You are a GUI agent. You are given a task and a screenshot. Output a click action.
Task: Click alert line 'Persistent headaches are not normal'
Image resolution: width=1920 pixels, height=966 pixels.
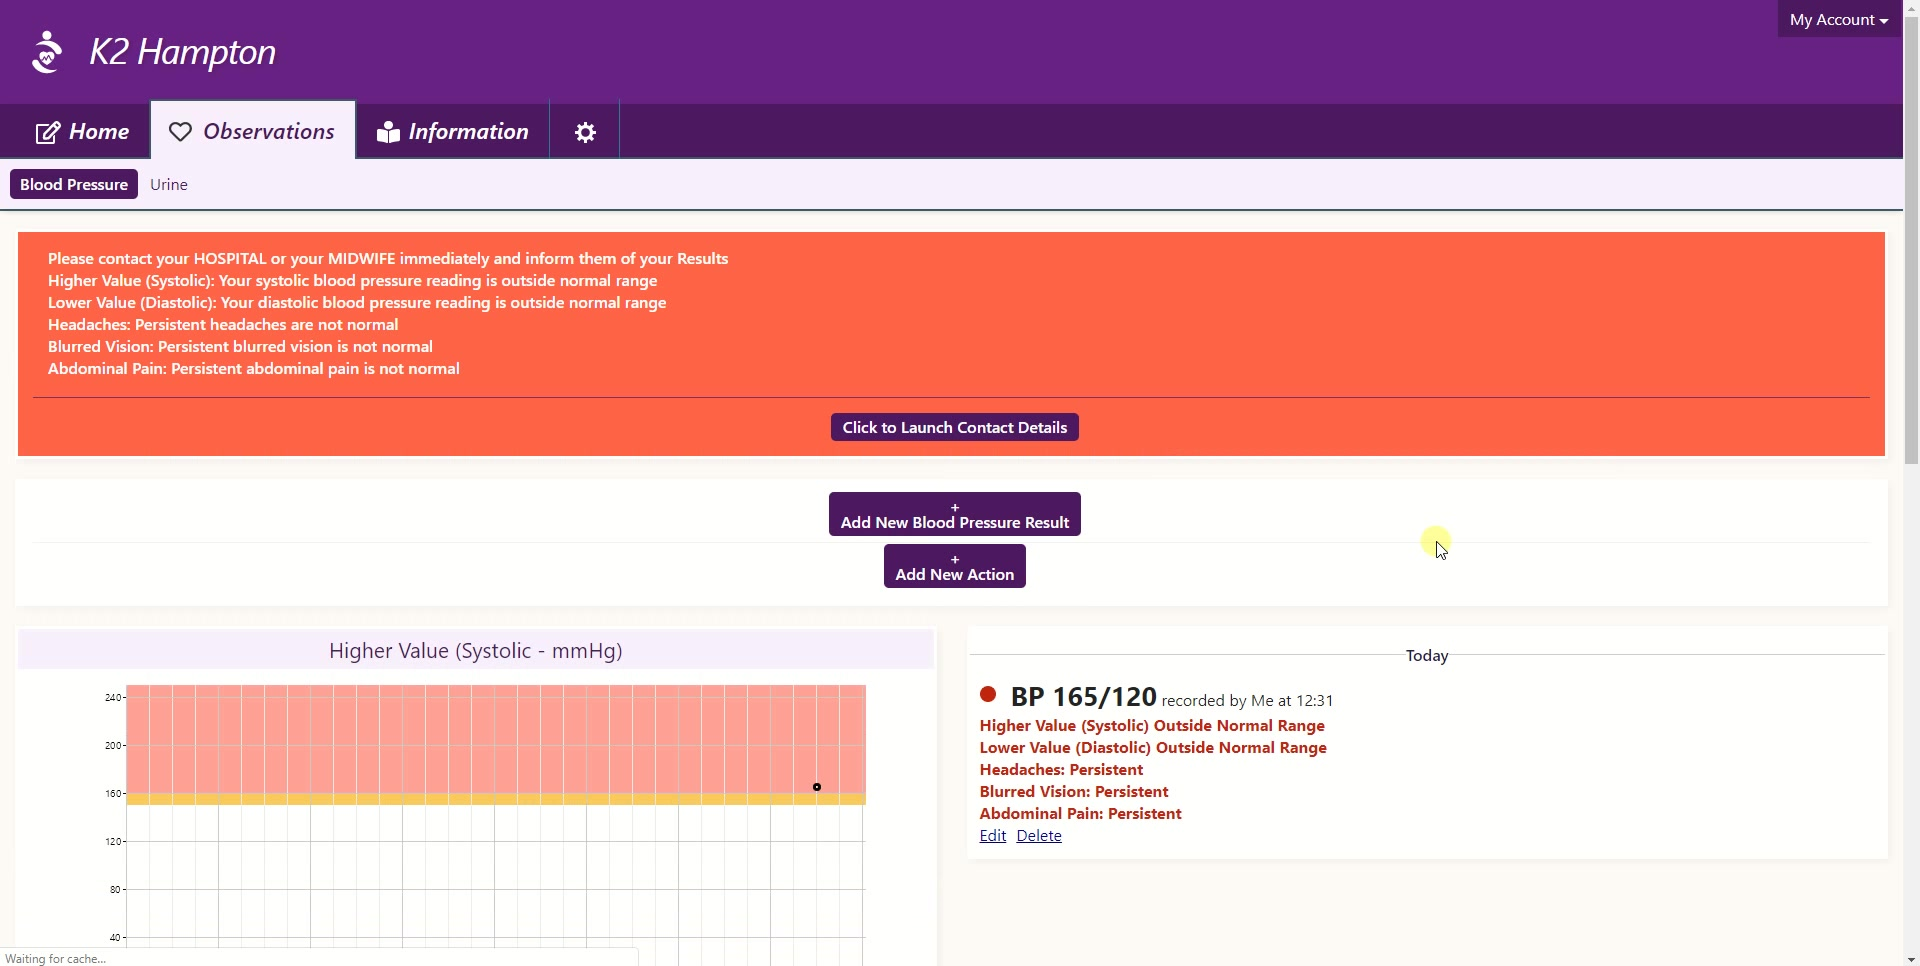[223, 325]
